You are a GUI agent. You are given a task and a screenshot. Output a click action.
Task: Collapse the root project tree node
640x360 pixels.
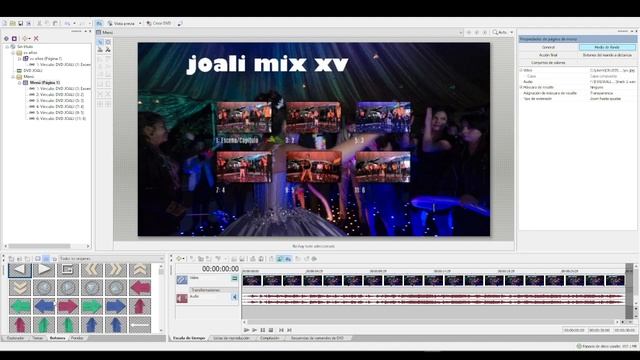7,47
